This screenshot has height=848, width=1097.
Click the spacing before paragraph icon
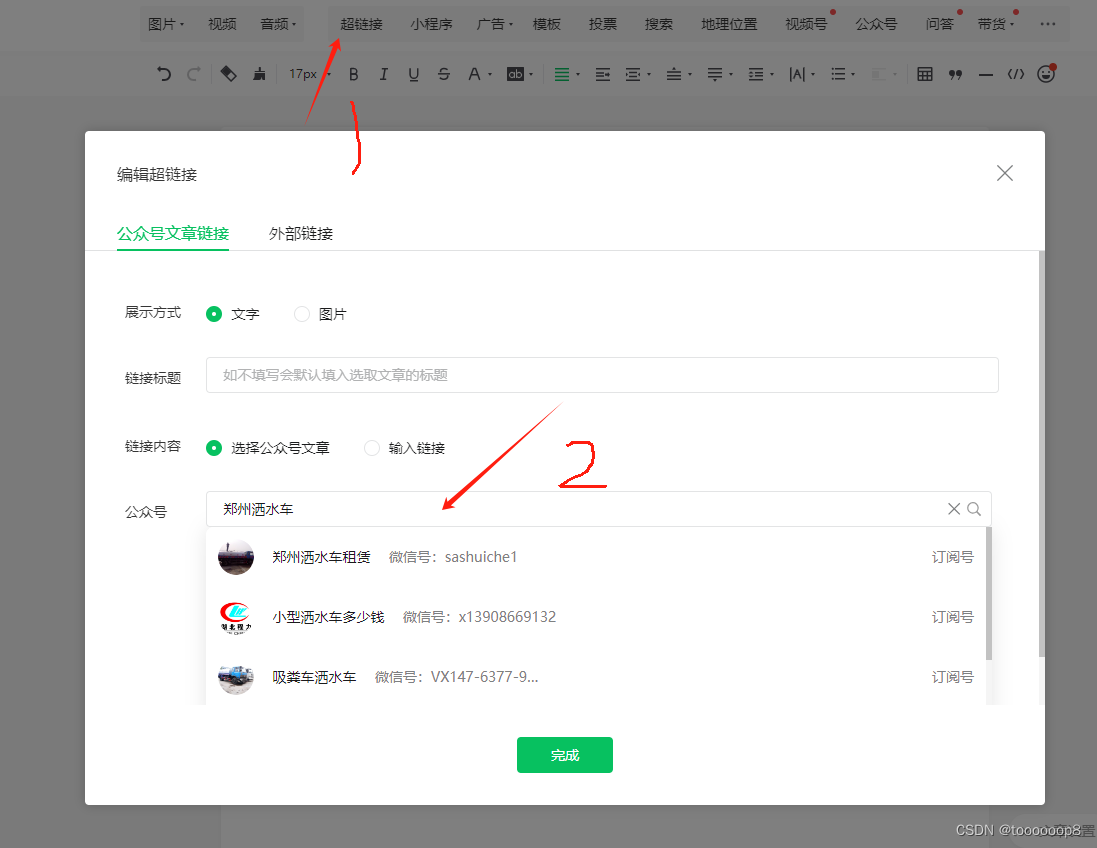coord(673,74)
